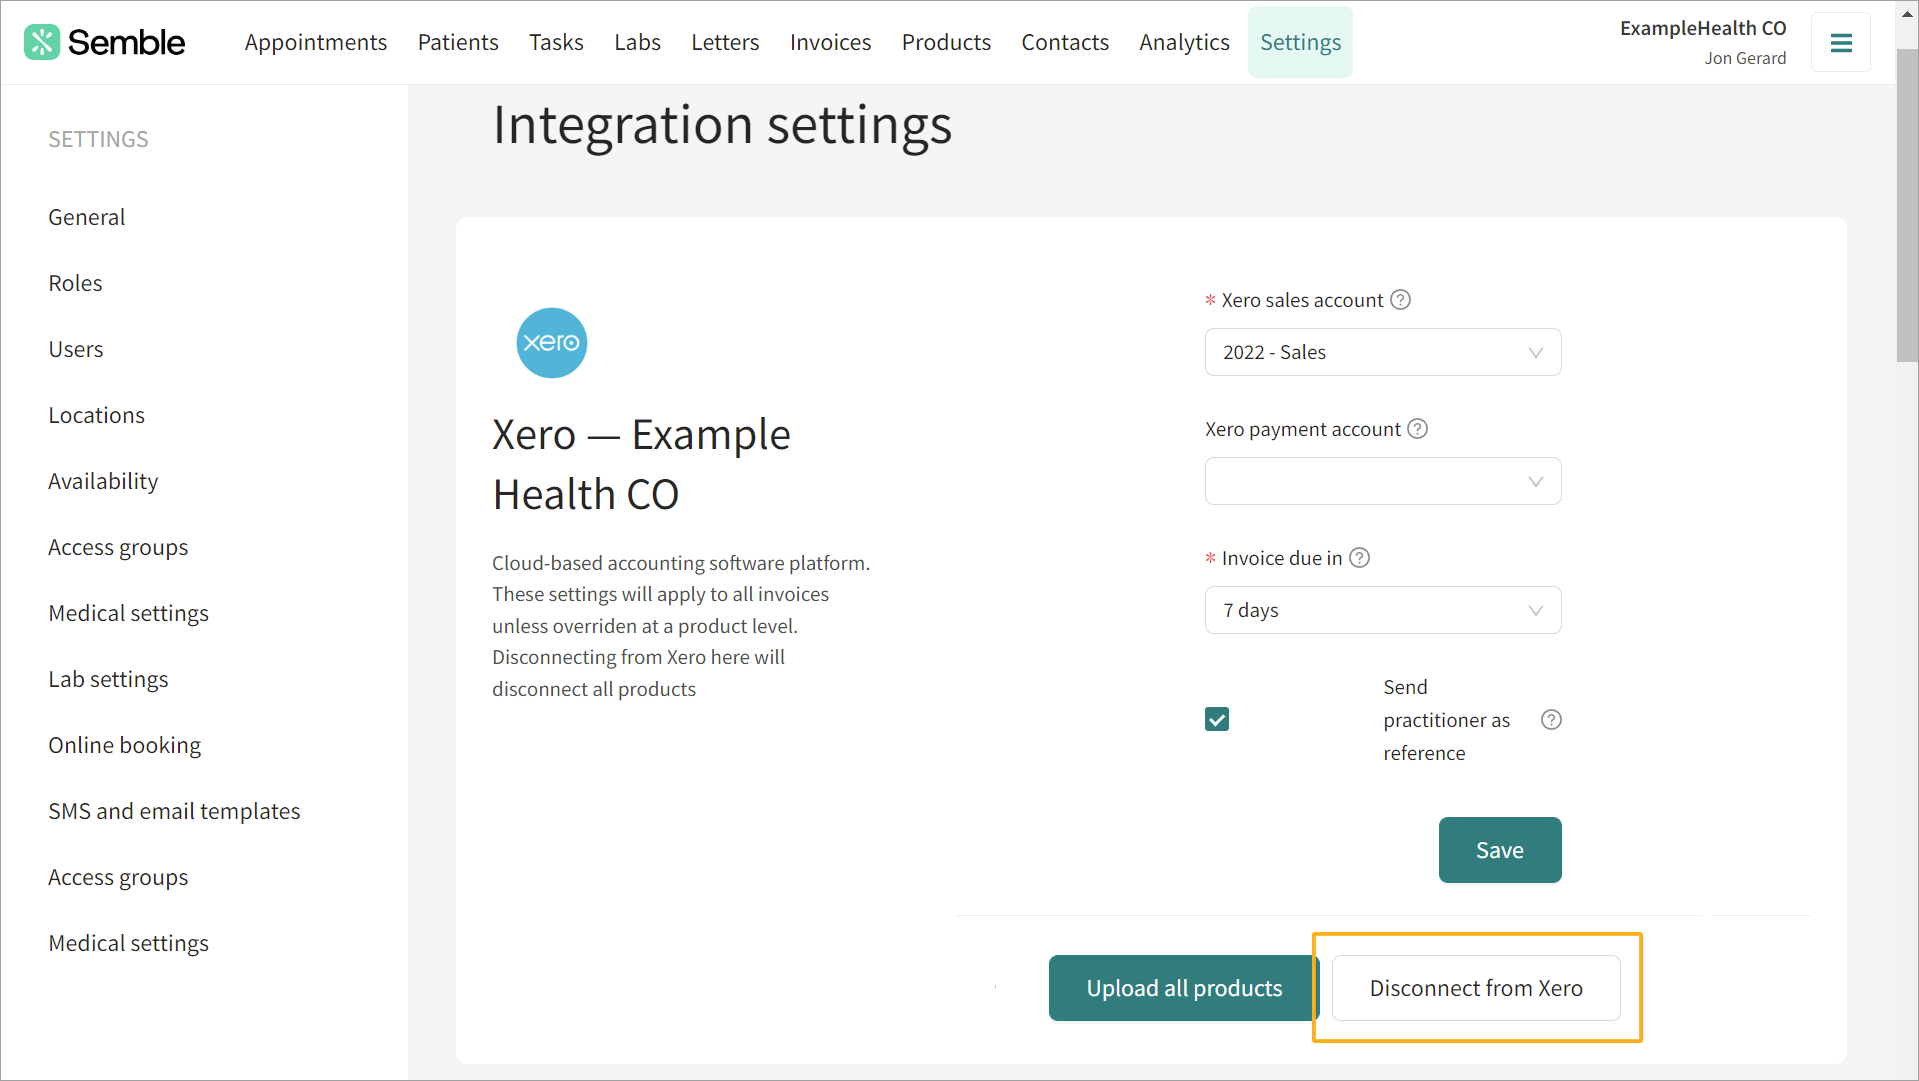Image resolution: width=1919 pixels, height=1081 pixels.
Task: Open Online booking in sidebar
Action: tap(125, 745)
